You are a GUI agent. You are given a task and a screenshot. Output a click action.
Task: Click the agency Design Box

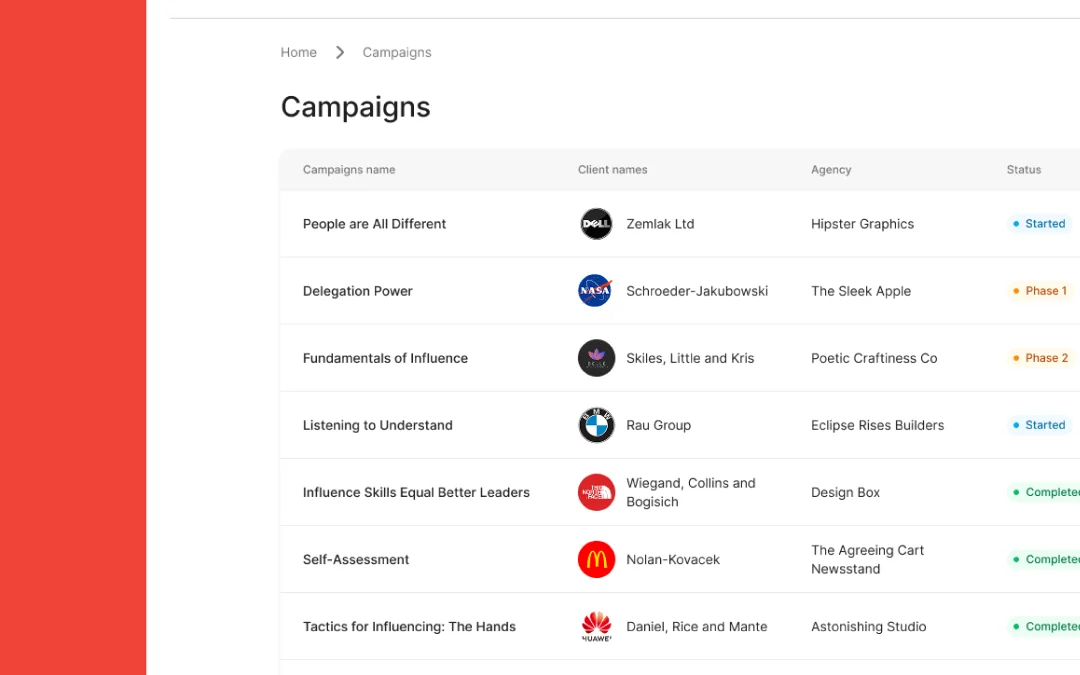845,492
